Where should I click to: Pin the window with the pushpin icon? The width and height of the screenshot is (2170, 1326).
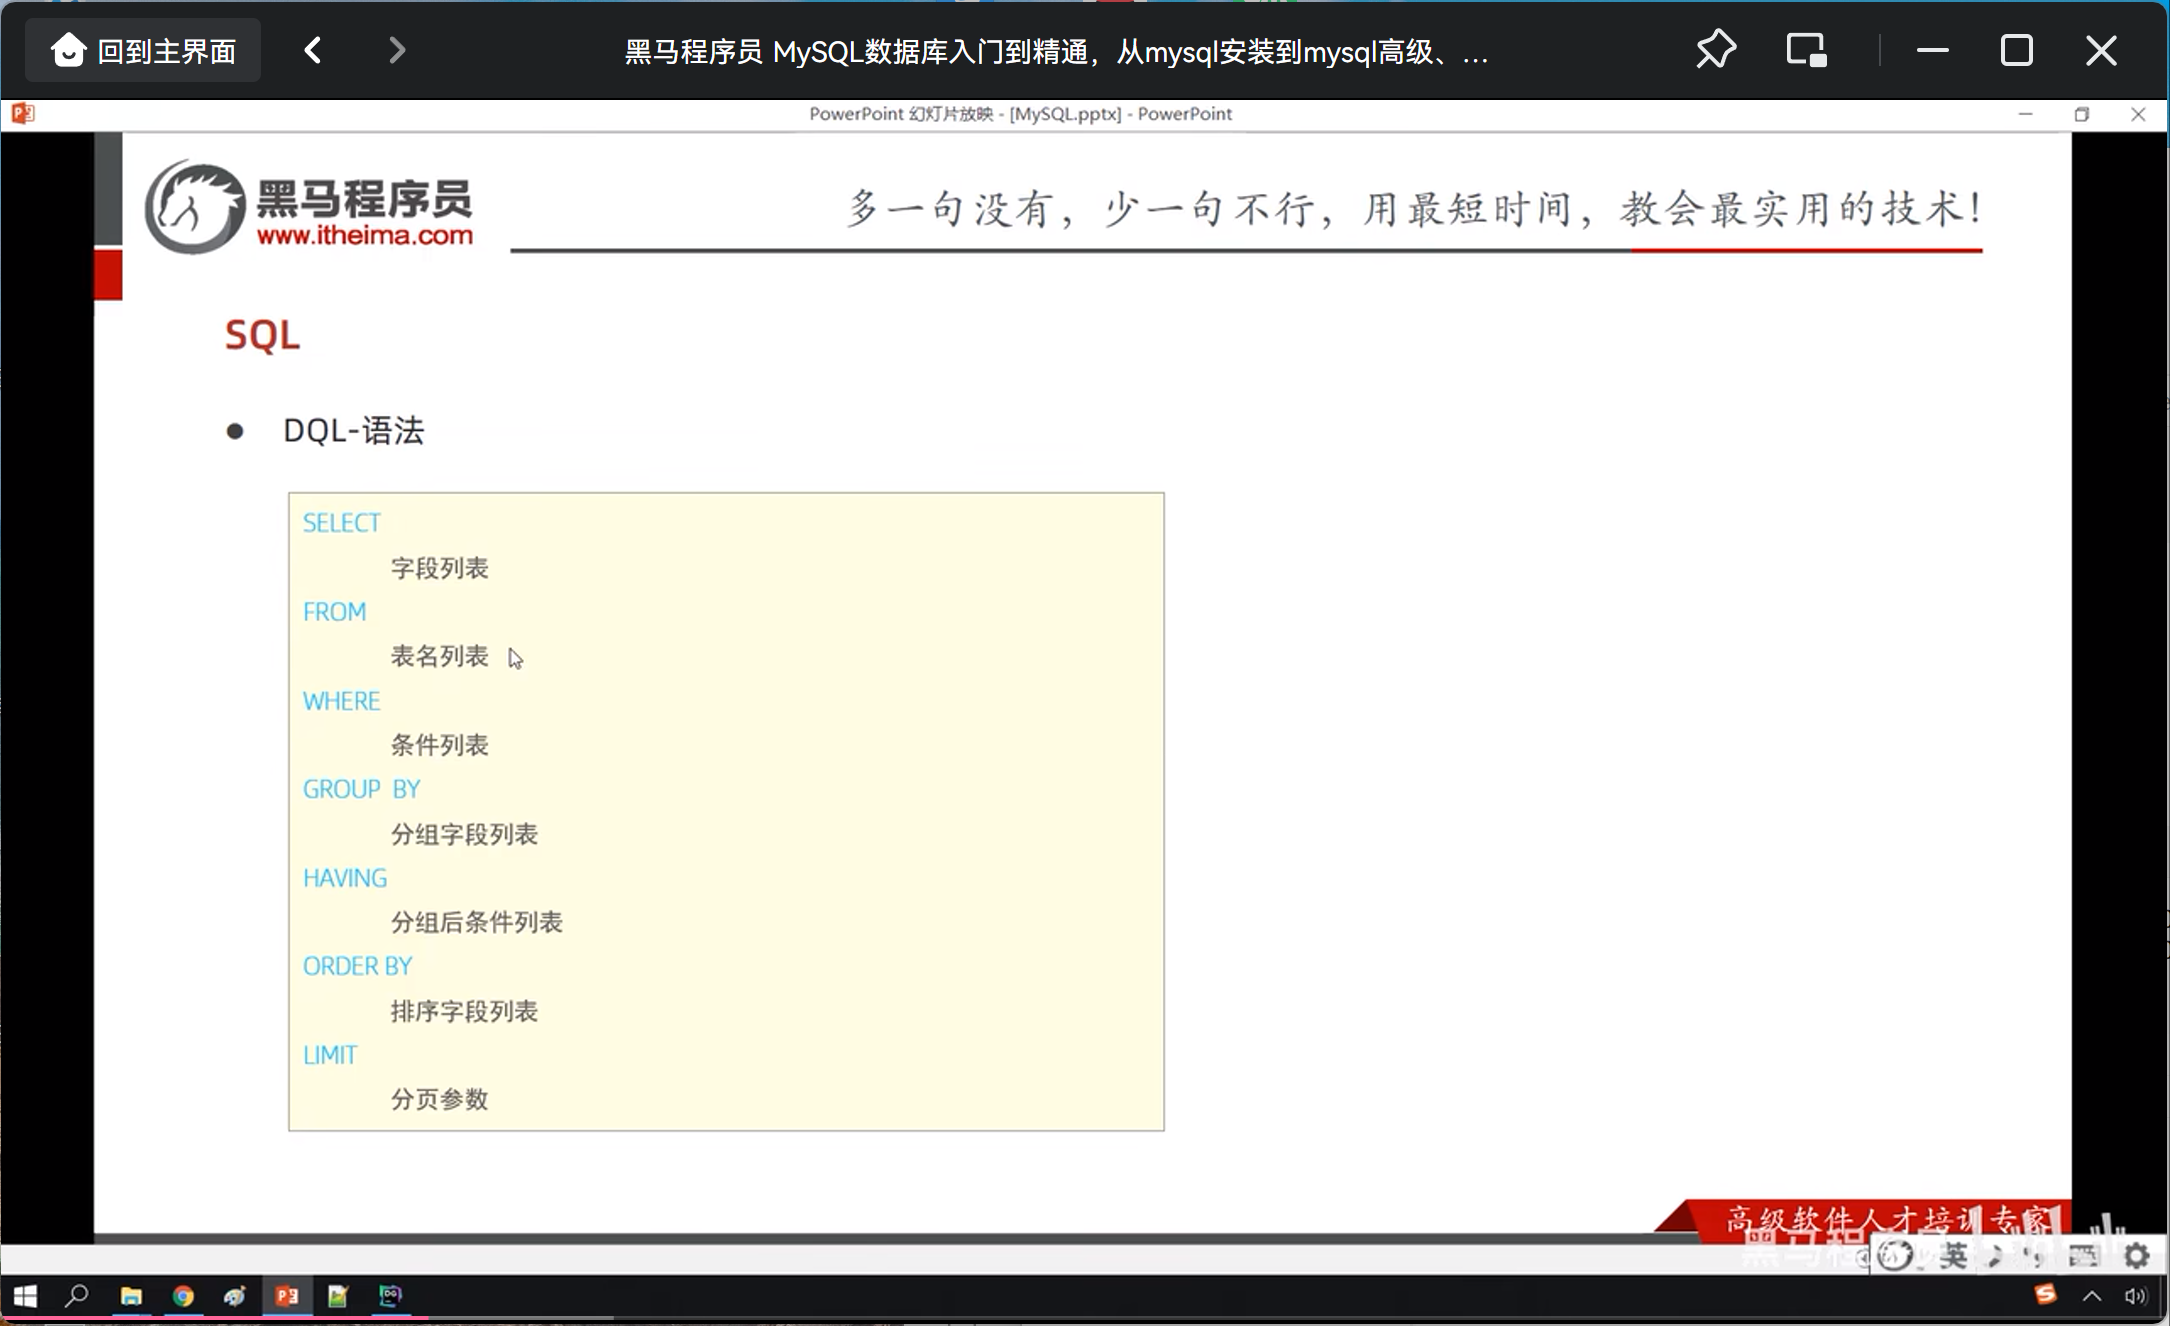coord(1716,50)
